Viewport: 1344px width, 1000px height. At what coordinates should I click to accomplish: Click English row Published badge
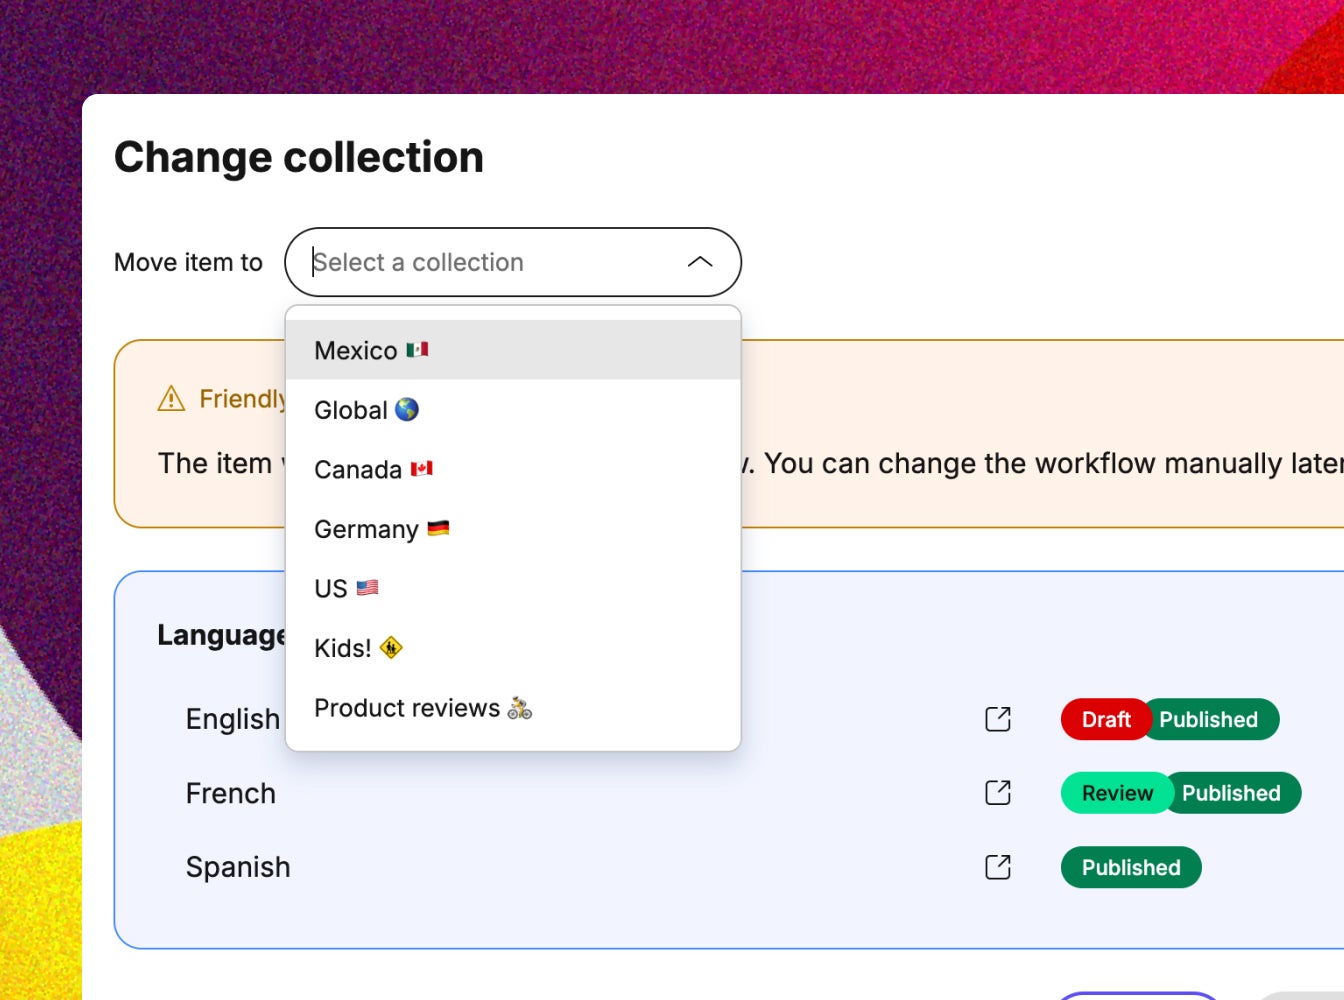1209,720
